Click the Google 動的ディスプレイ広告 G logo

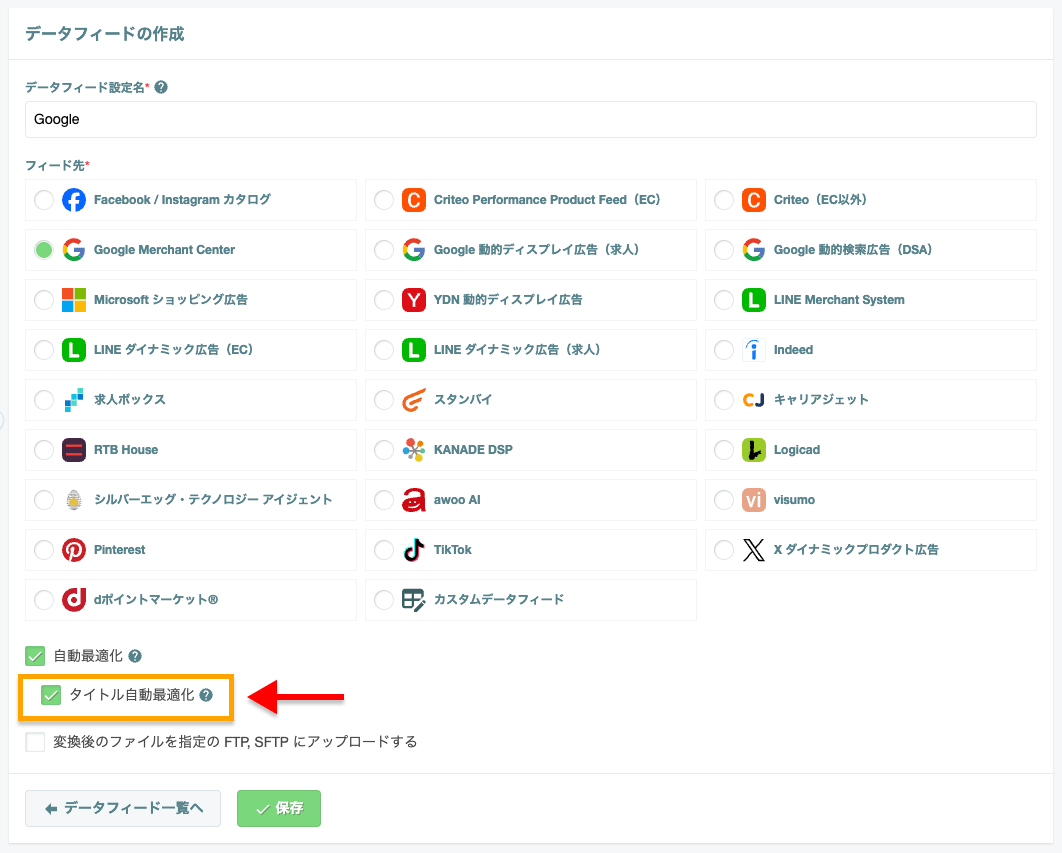click(x=414, y=250)
